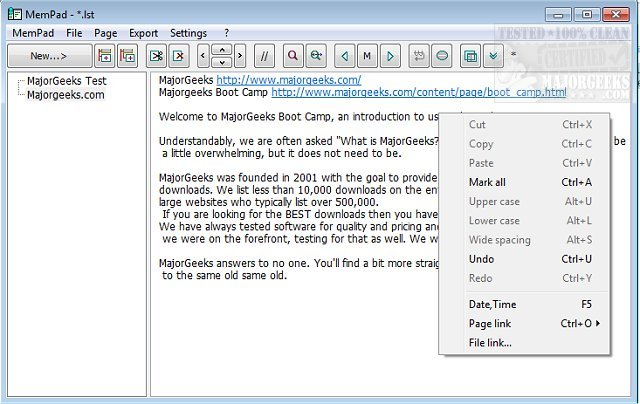The image size is (640, 404).
Task: Click the text 'MajorGeeks was founded in 2001'
Action: tap(238, 178)
